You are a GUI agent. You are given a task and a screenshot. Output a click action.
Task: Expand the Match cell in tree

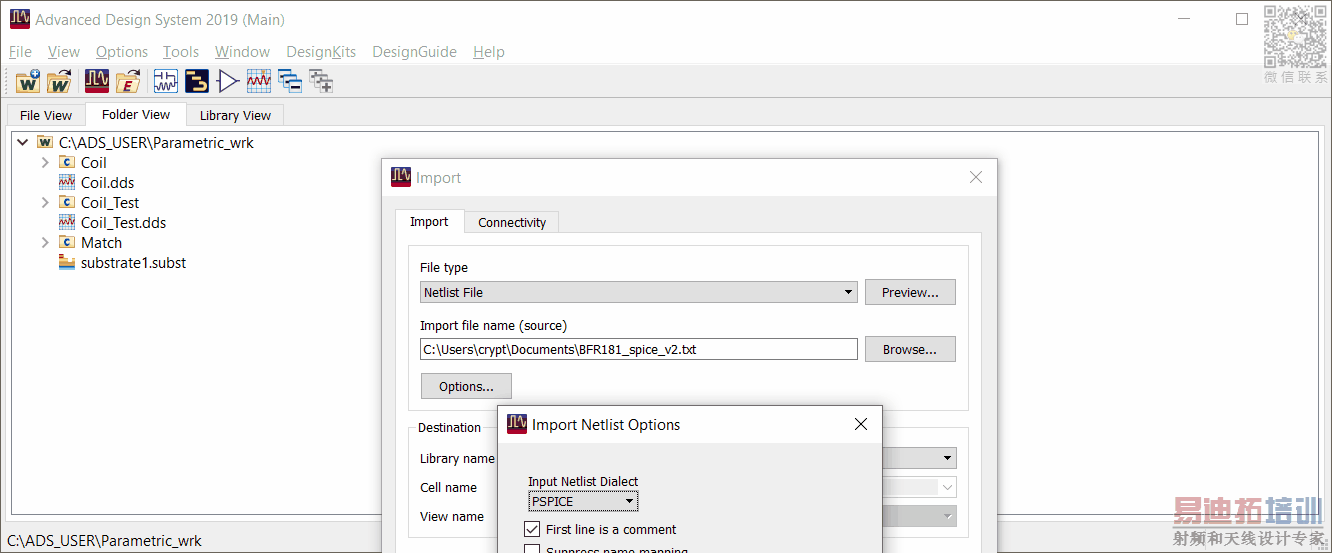45,243
